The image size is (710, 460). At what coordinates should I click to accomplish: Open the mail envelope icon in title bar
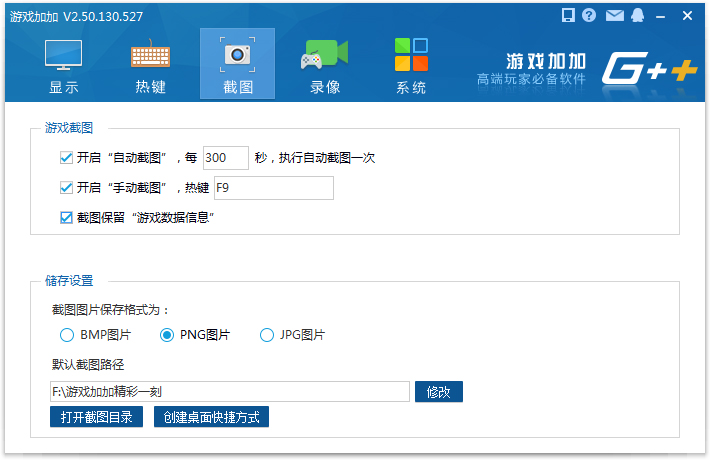coord(614,15)
